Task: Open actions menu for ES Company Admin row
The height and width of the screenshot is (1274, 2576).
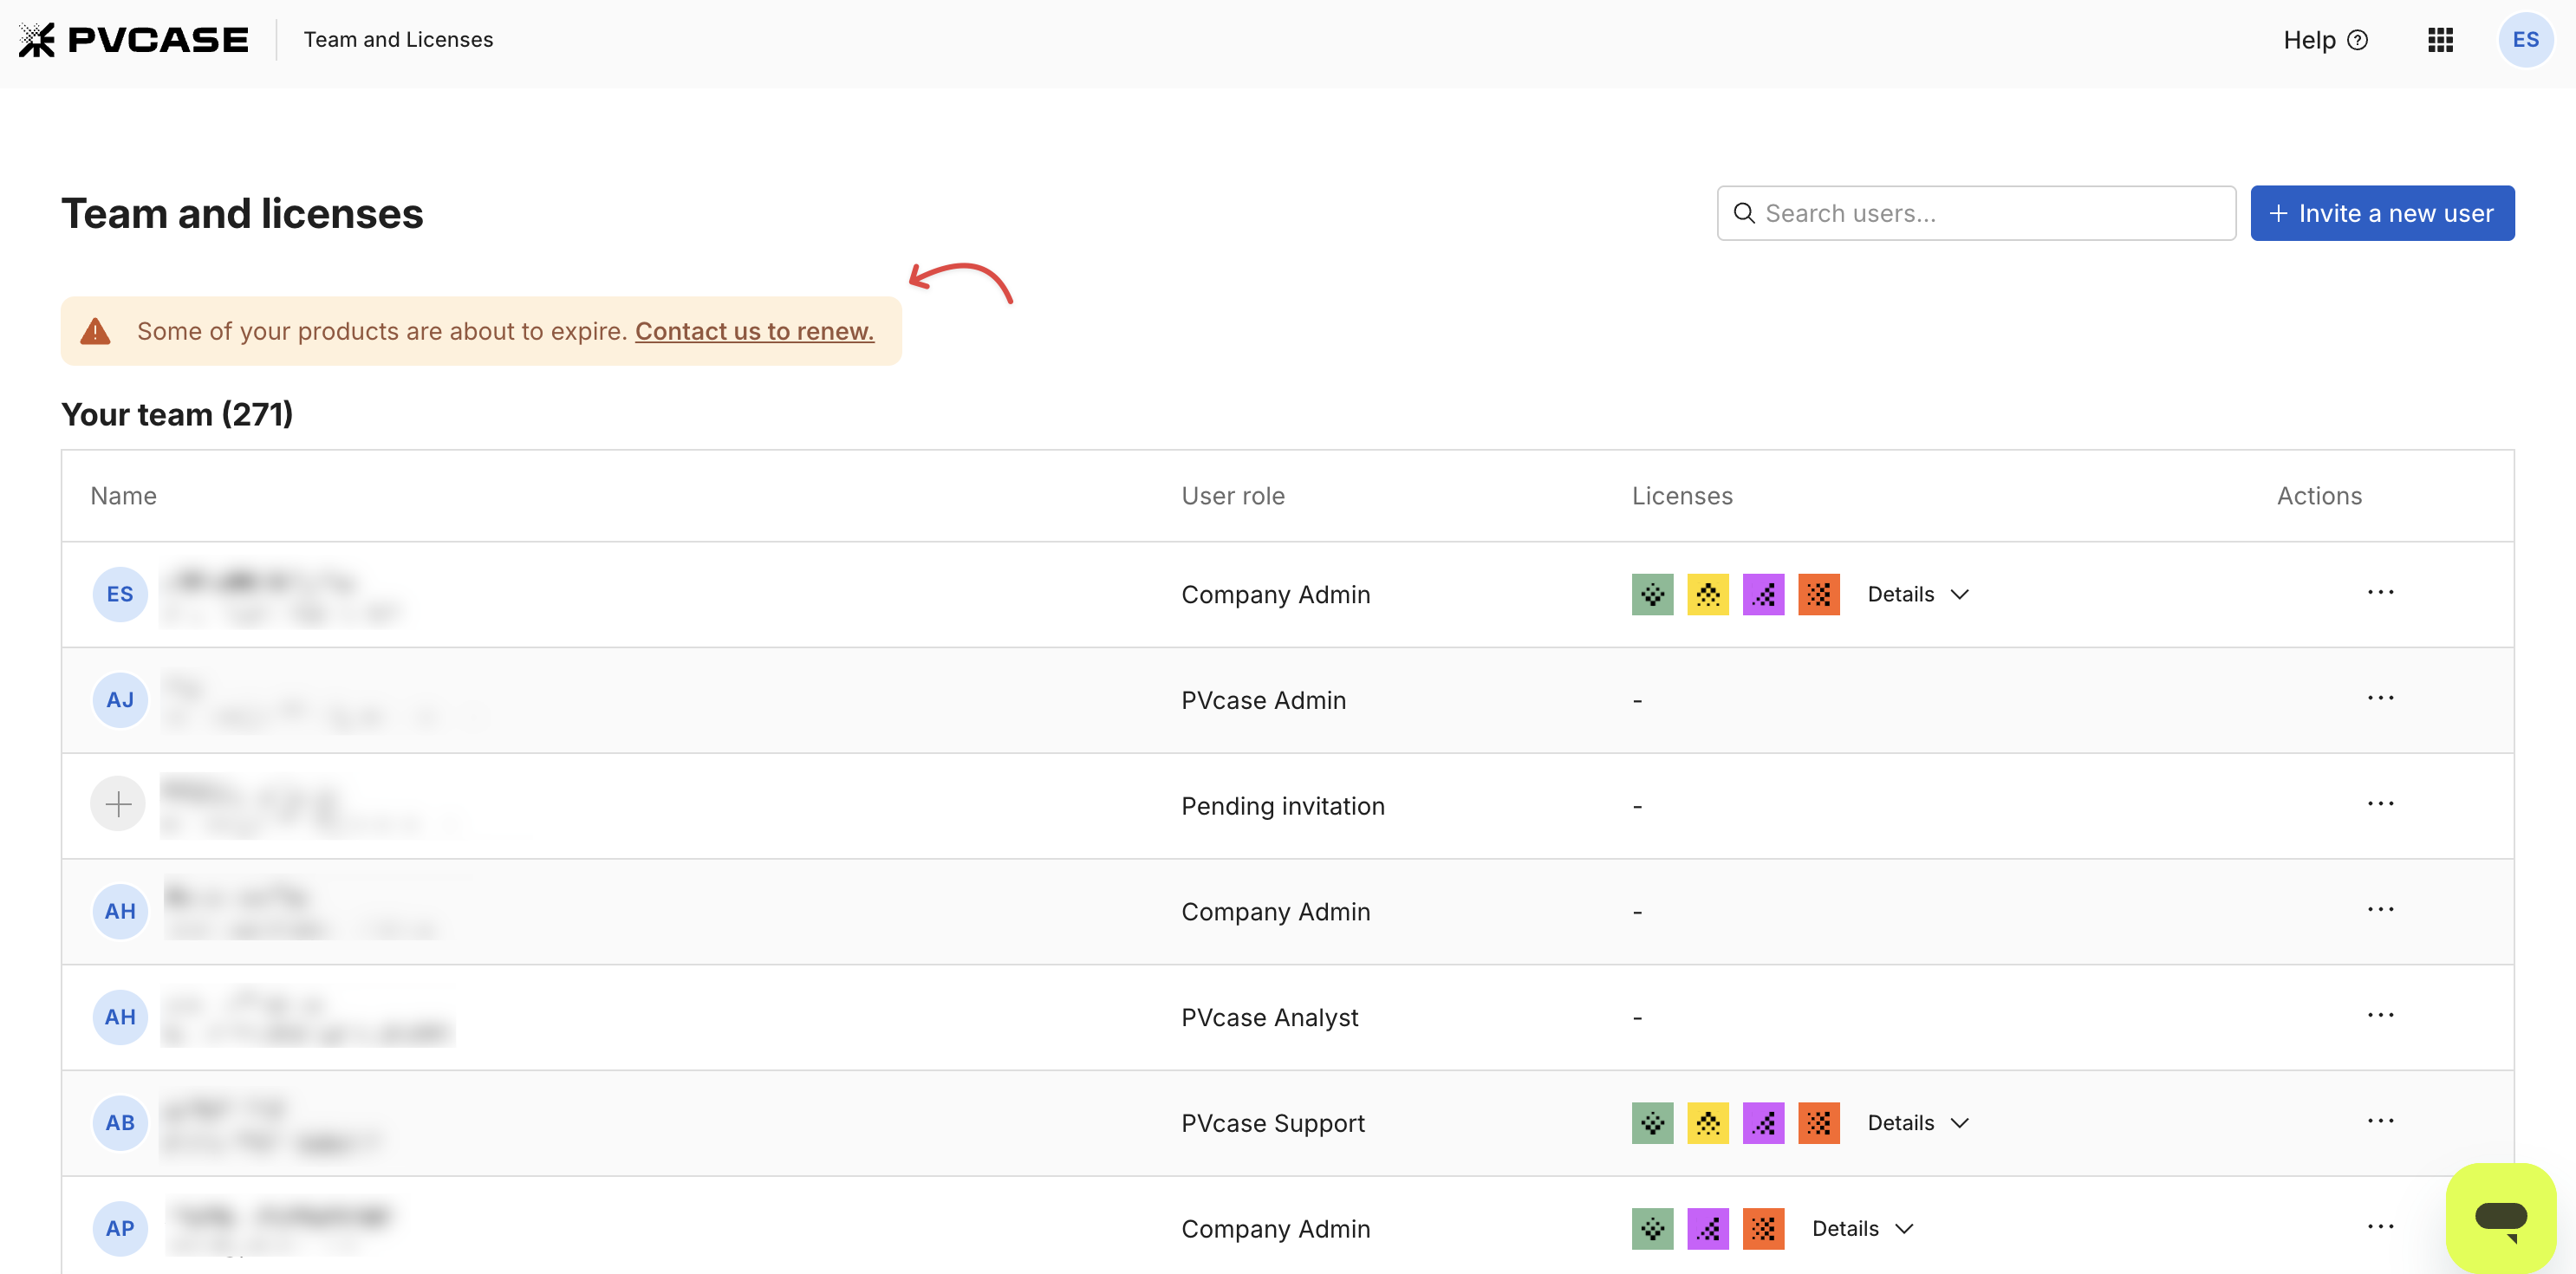Action: (2380, 592)
